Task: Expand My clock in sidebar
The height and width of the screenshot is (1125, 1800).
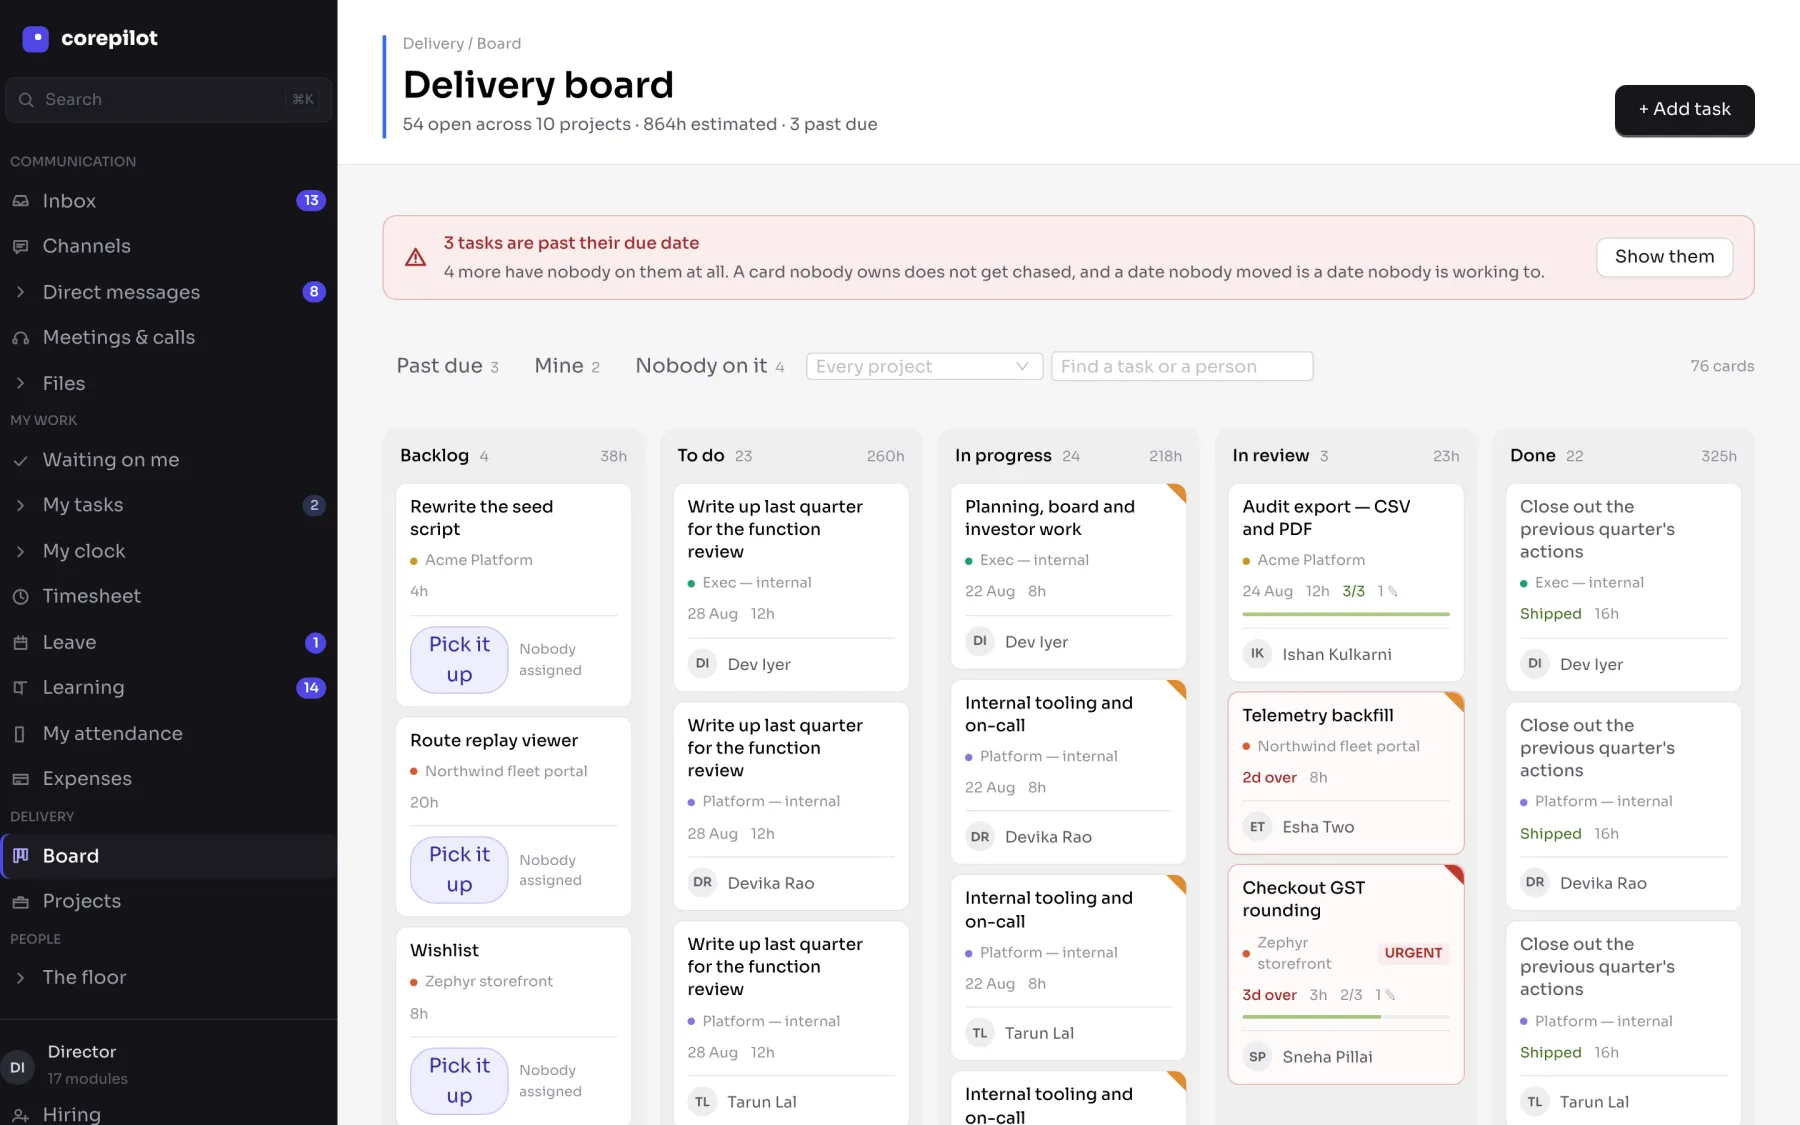Action: [x=20, y=551]
